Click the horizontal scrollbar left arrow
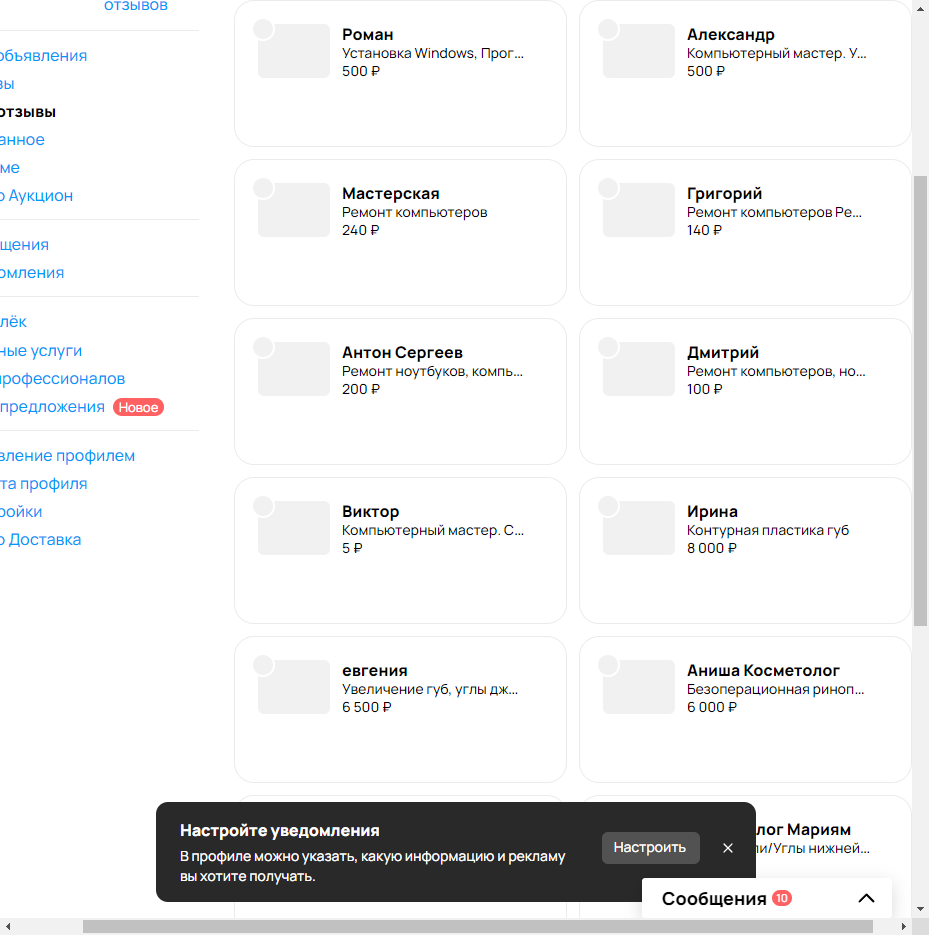The image size is (929, 935). 7,927
